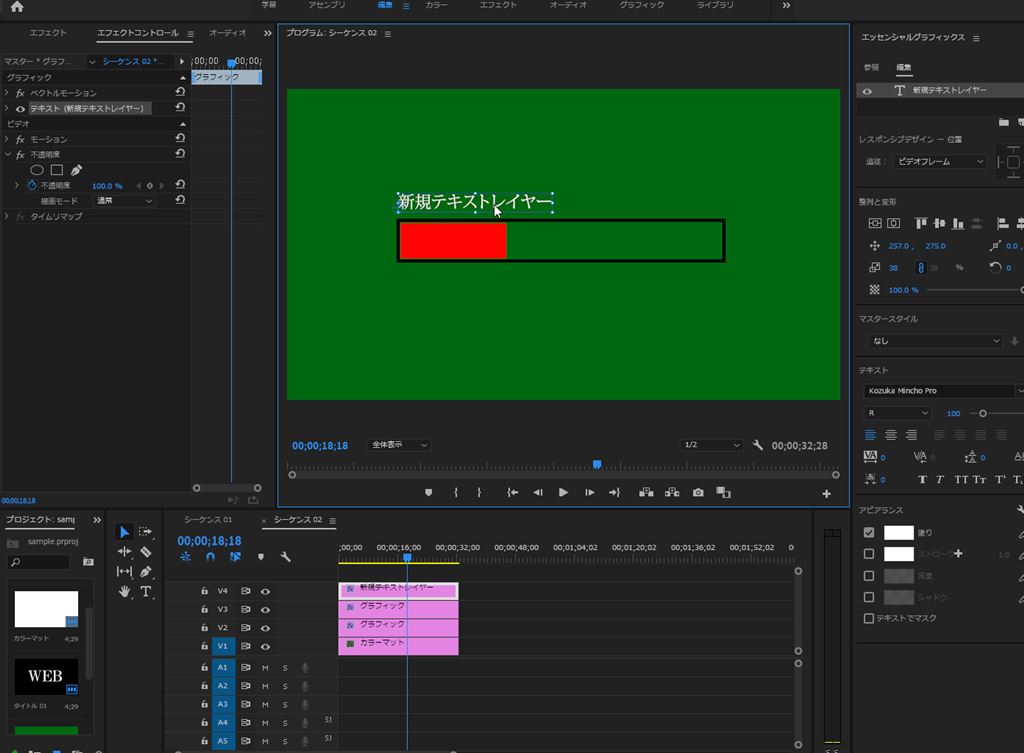Image resolution: width=1024 pixels, height=753 pixels.
Task: Click the WEB title thumbnail in the project panel
Action: point(46,677)
